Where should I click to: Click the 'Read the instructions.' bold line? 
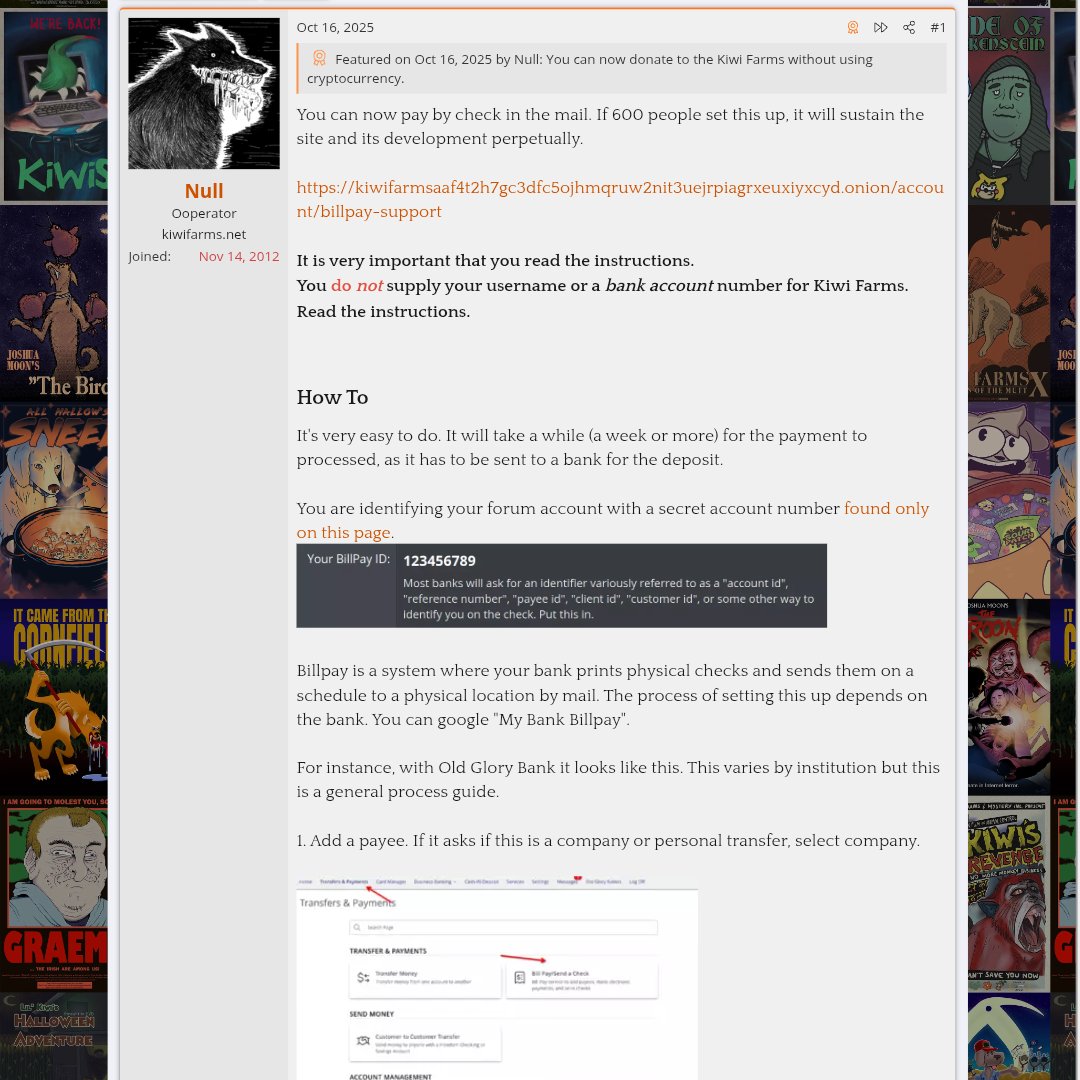pyautogui.click(x=383, y=312)
